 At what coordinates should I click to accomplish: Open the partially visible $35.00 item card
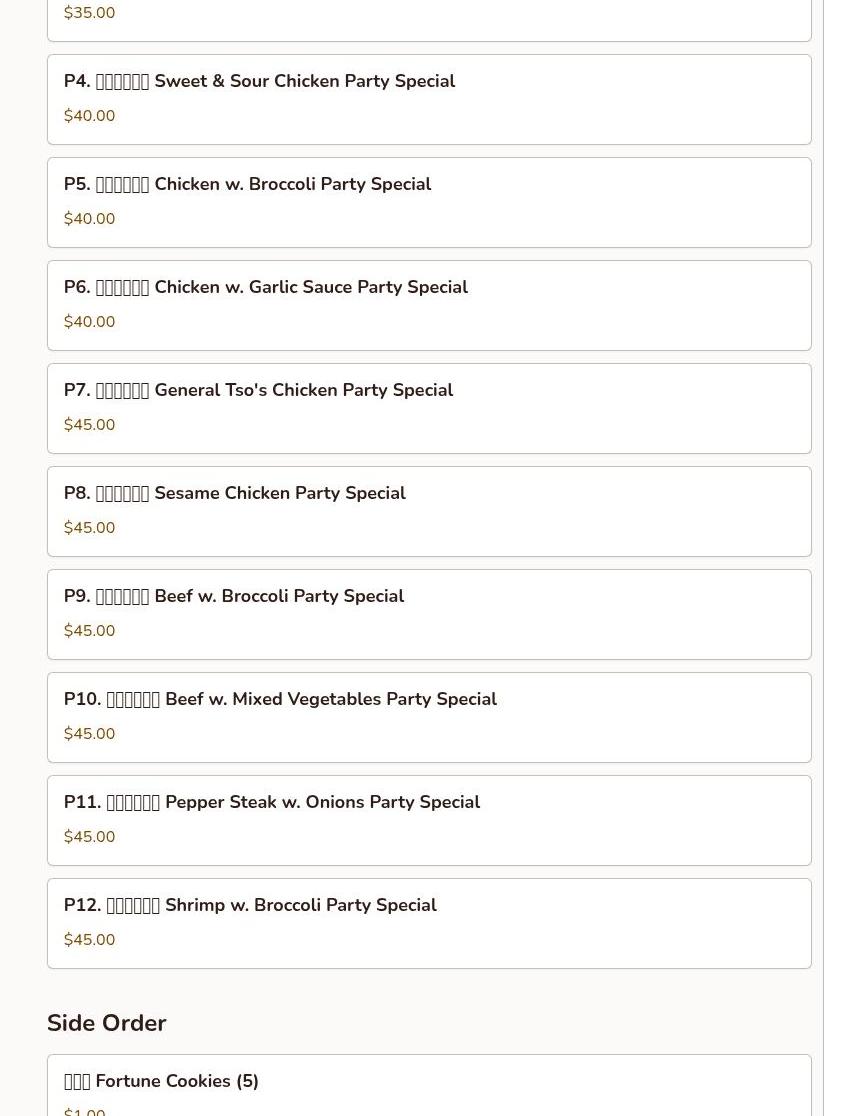[x=428, y=18]
